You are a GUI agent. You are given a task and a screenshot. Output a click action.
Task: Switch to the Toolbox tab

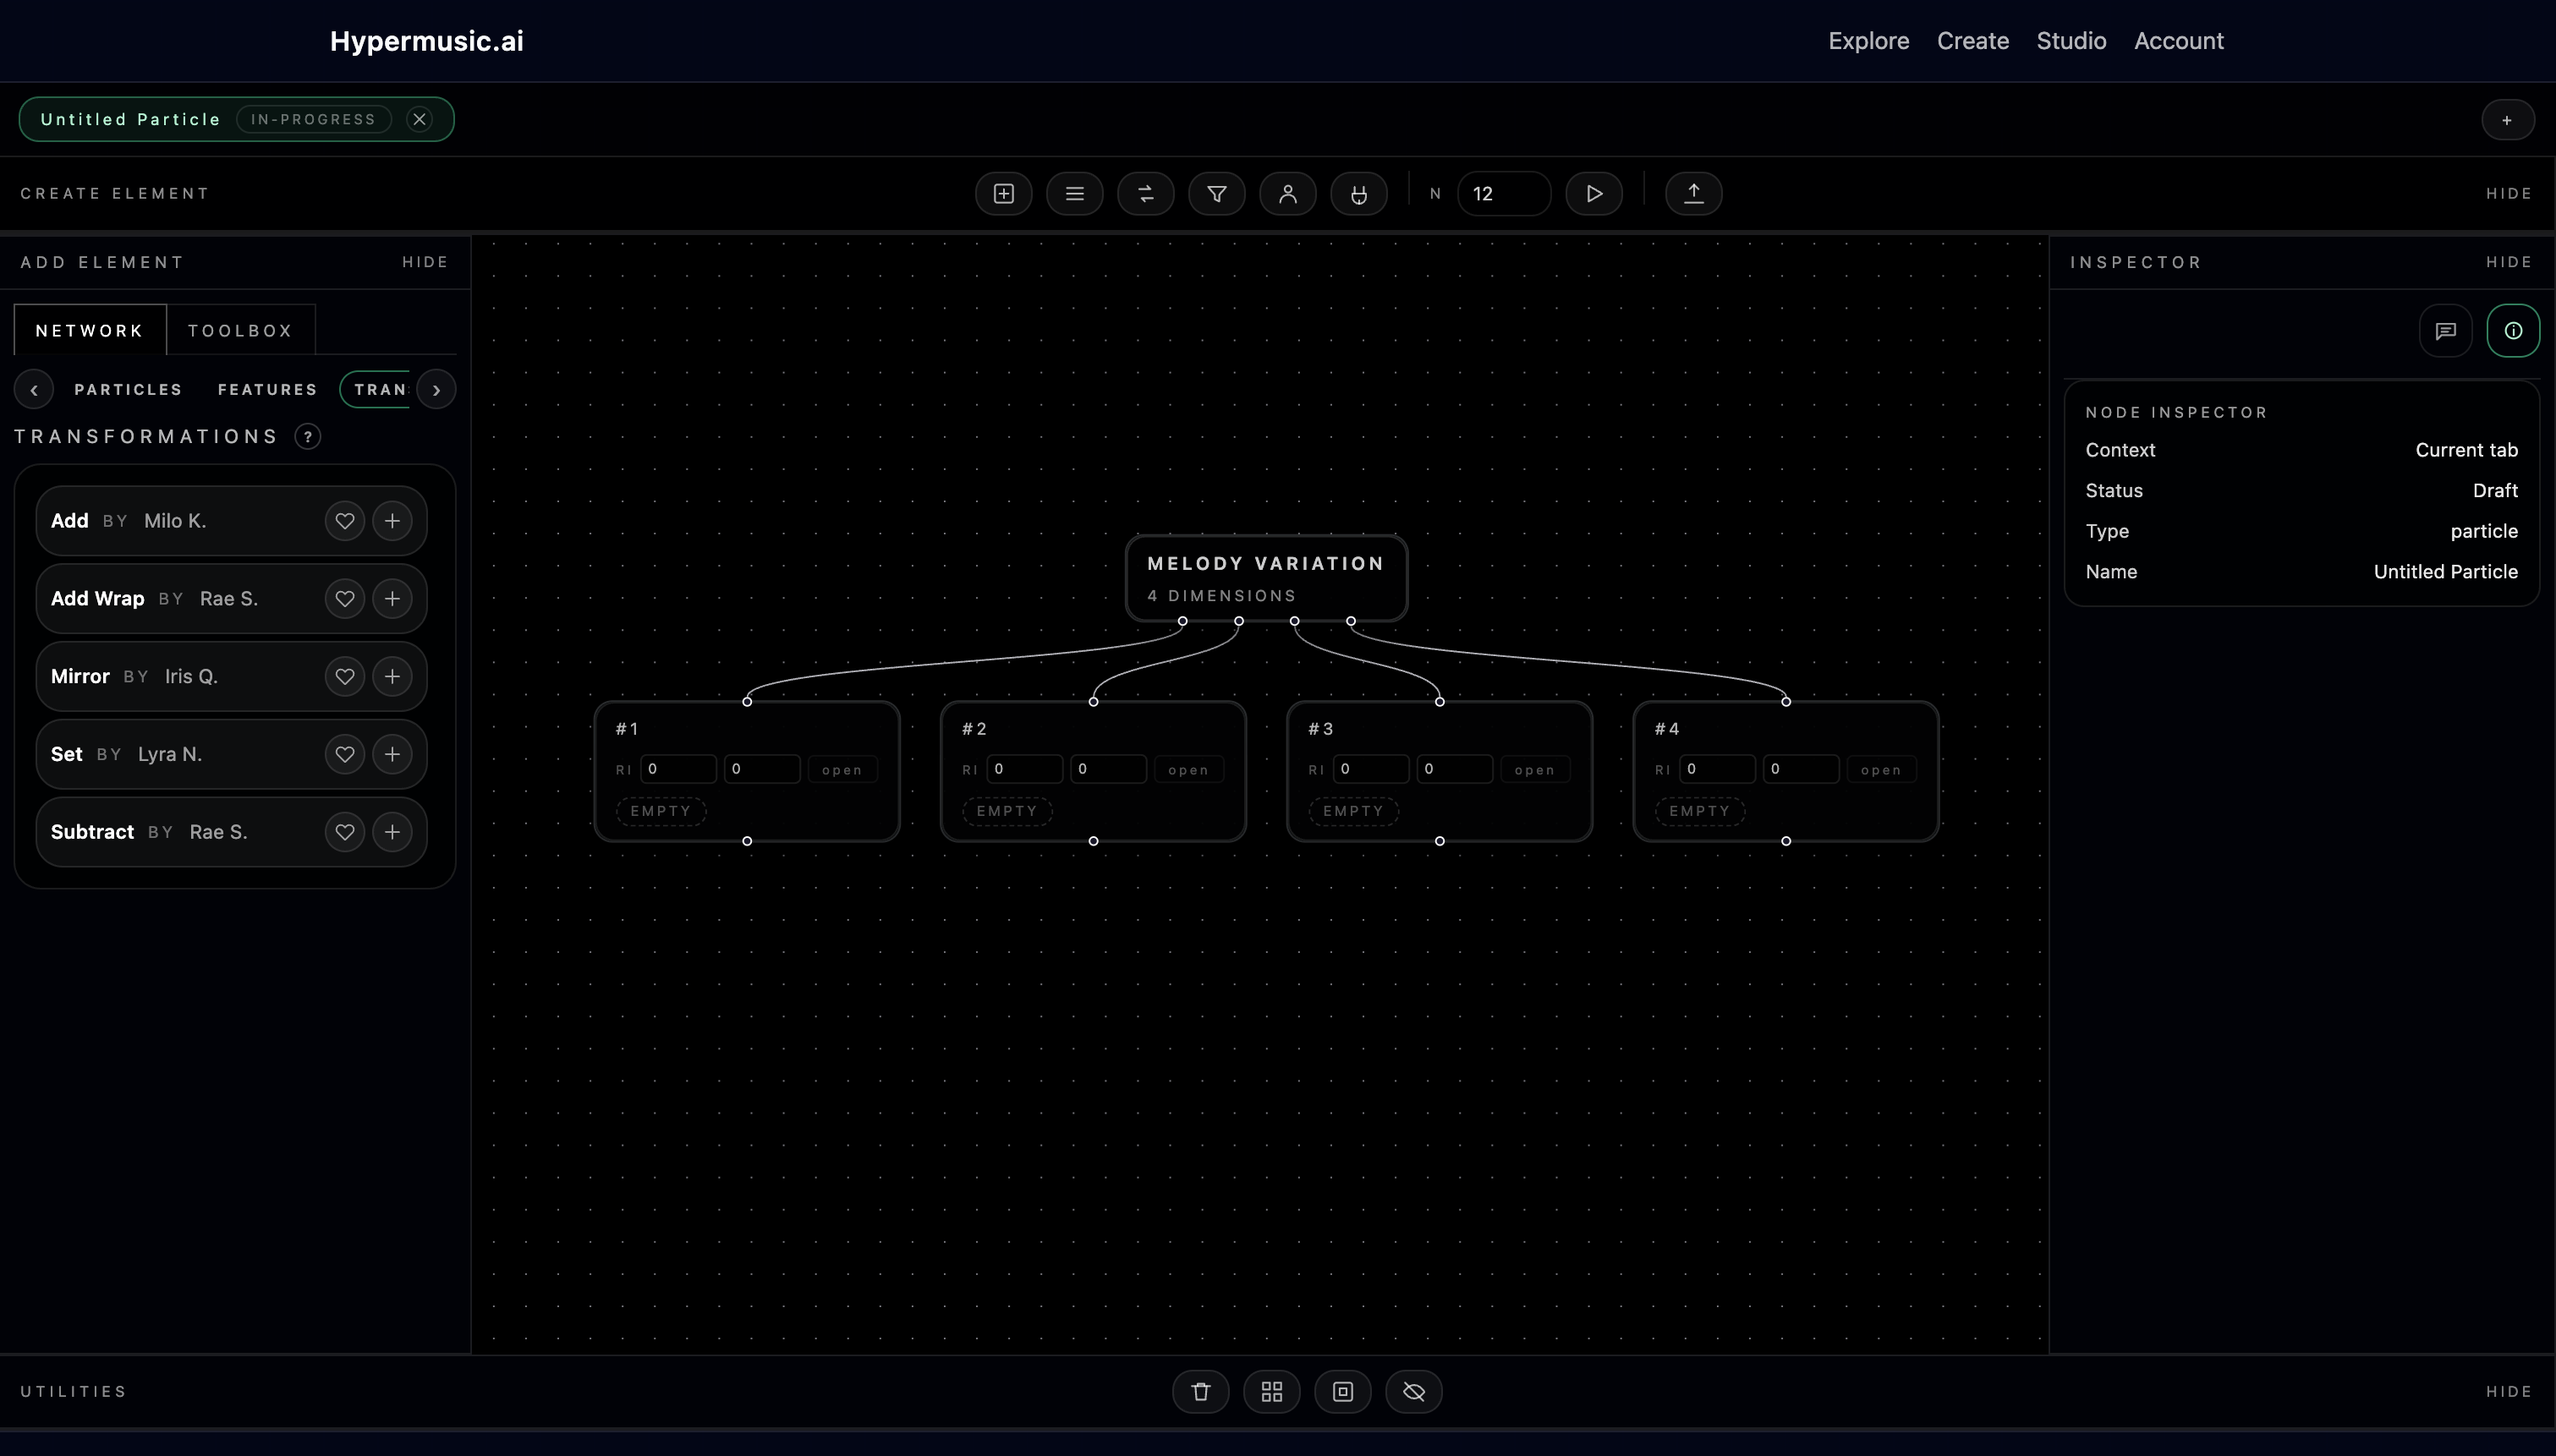(x=240, y=331)
